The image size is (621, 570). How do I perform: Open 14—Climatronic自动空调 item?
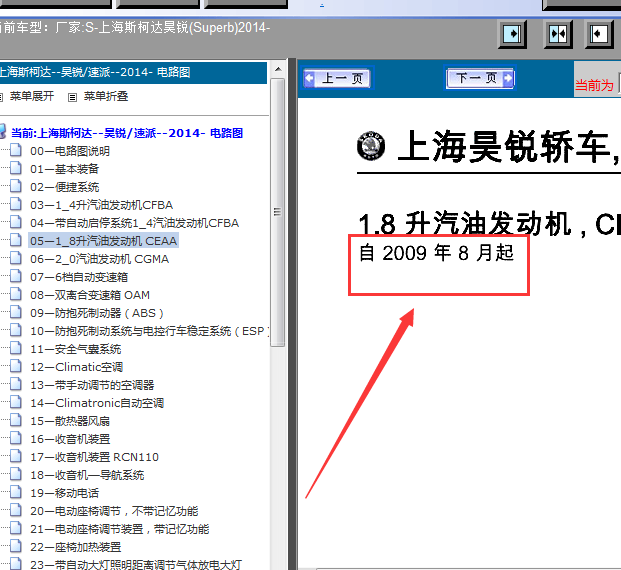coord(97,403)
